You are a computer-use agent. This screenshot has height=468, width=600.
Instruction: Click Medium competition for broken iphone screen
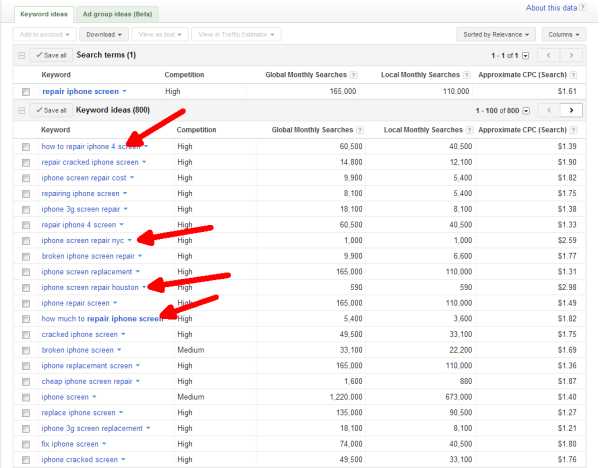coord(191,350)
